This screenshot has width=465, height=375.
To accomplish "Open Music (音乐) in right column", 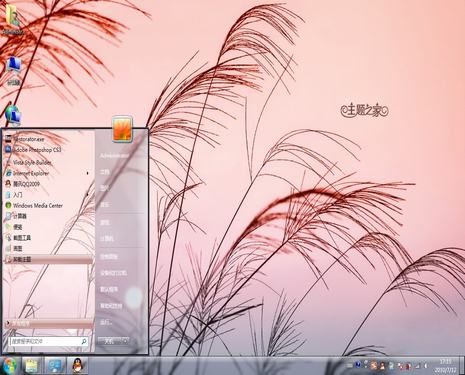I will click(x=105, y=204).
